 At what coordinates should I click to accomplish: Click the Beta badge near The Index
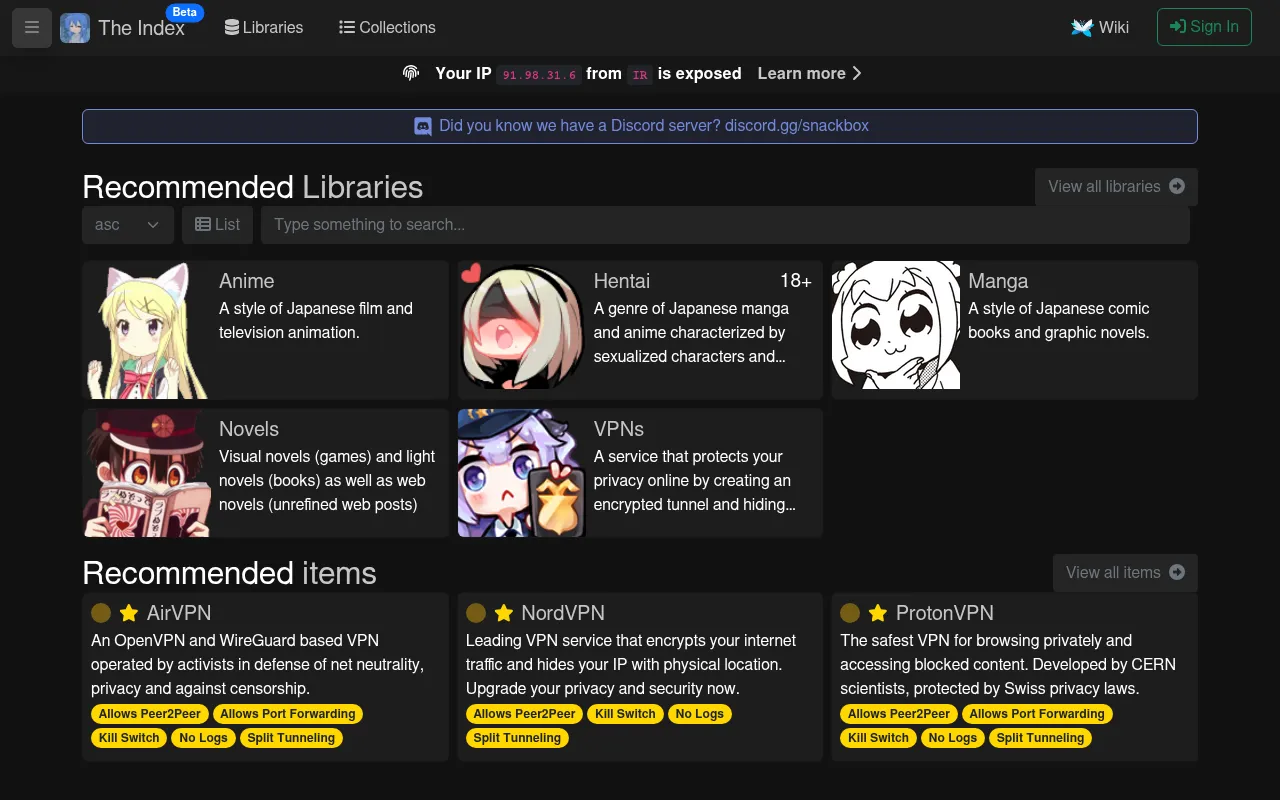(x=184, y=12)
